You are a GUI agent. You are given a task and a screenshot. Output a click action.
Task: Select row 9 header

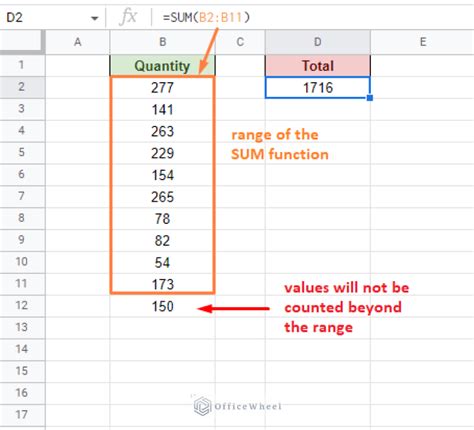[x=22, y=240]
